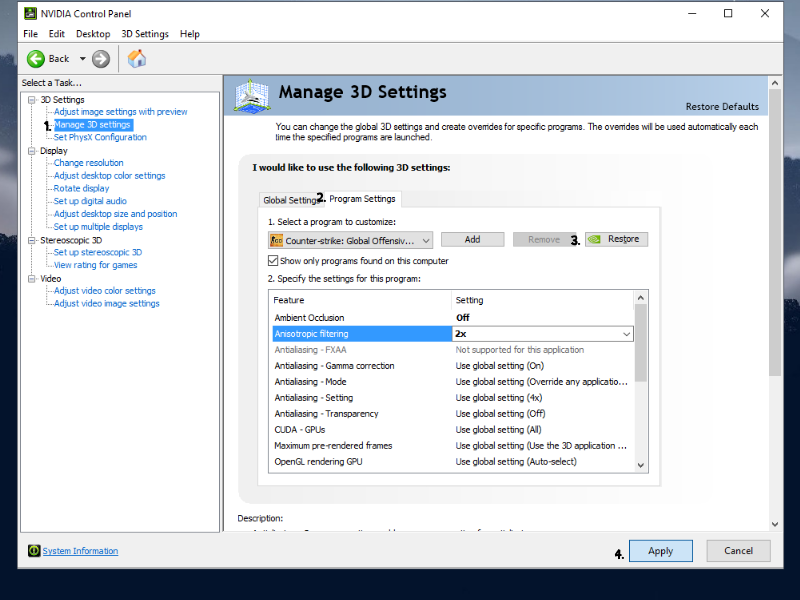Select Antialiasing - Gamma correction row
Screen dimensions: 800x600
point(453,366)
